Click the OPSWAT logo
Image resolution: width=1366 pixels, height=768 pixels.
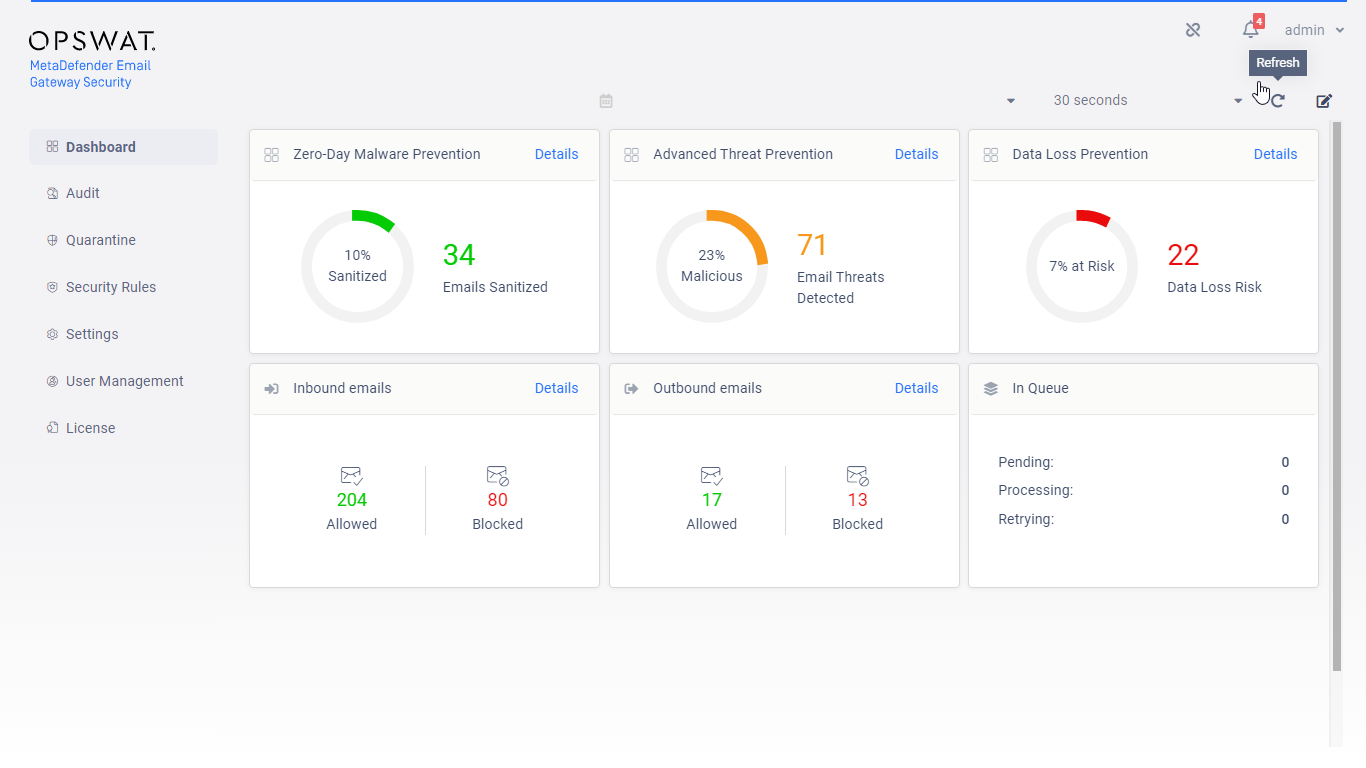pyautogui.click(x=92, y=41)
